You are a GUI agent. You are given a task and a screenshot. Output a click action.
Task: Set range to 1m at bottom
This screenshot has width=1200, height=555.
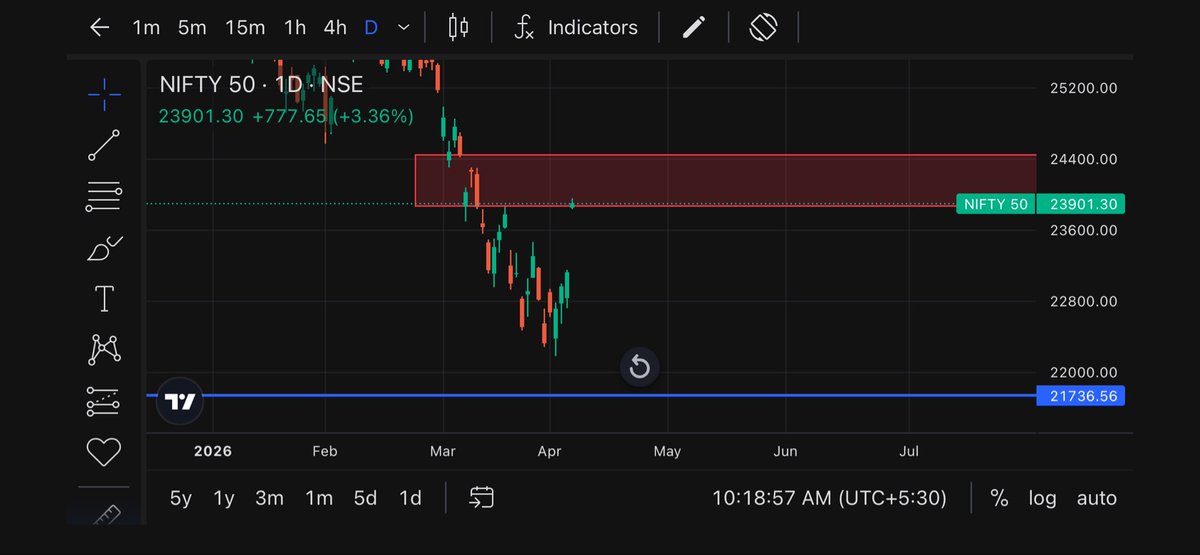319,498
